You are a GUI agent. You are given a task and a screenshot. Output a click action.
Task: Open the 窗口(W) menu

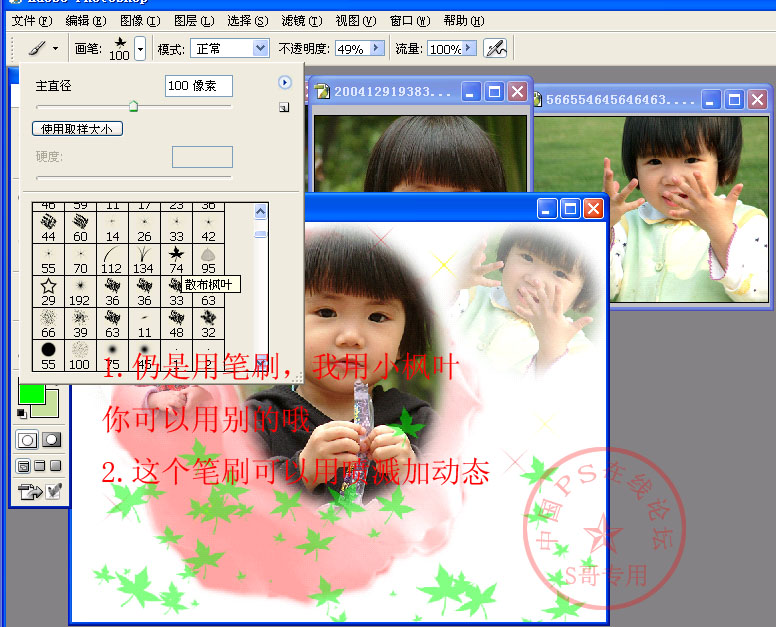[x=410, y=21]
